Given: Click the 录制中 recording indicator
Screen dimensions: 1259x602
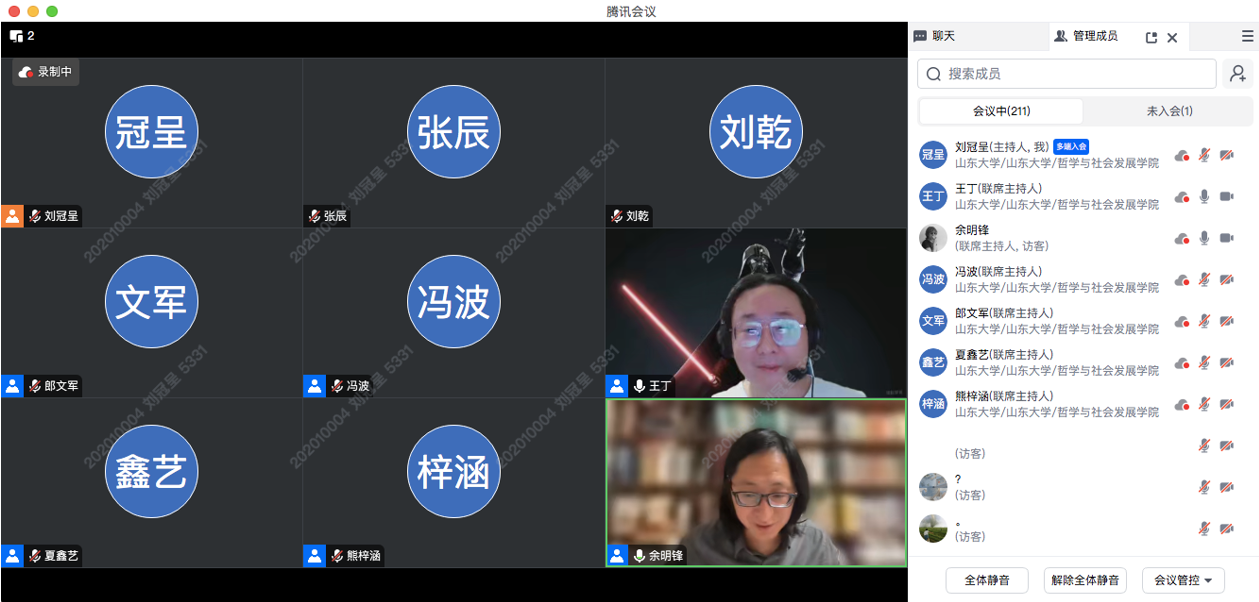Looking at the screenshot, I should (x=46, y=72).
